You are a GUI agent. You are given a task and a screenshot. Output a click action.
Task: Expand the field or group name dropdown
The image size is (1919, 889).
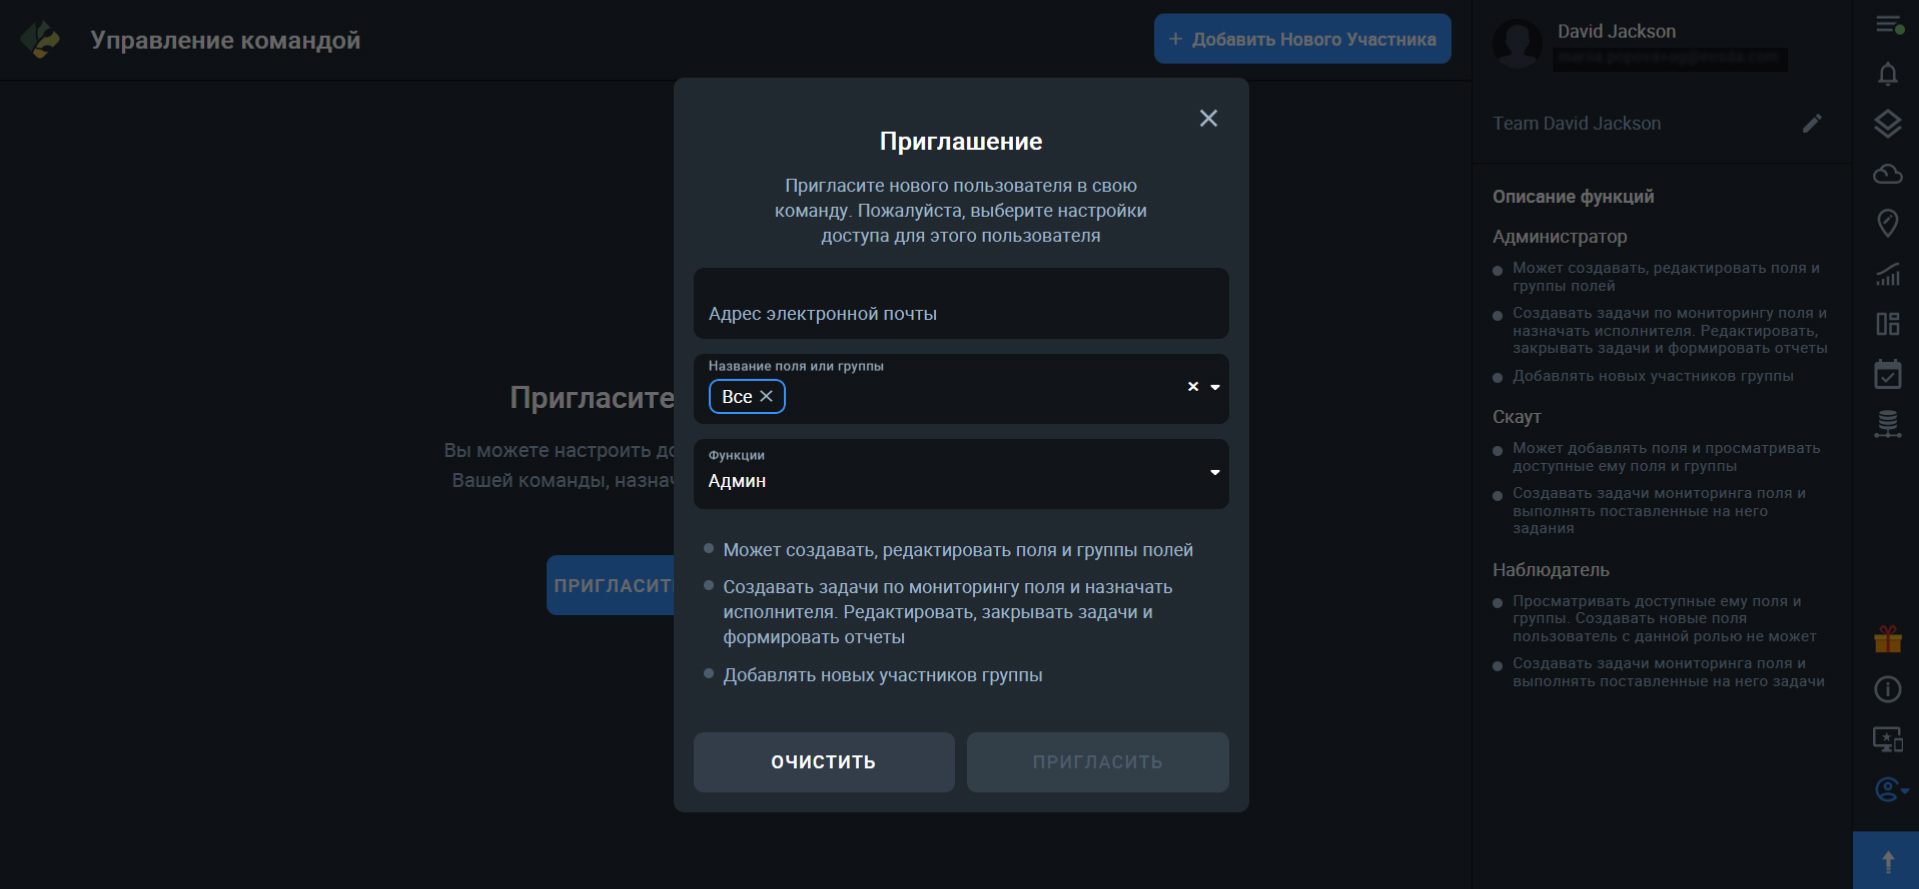[x=1215, y=387]
